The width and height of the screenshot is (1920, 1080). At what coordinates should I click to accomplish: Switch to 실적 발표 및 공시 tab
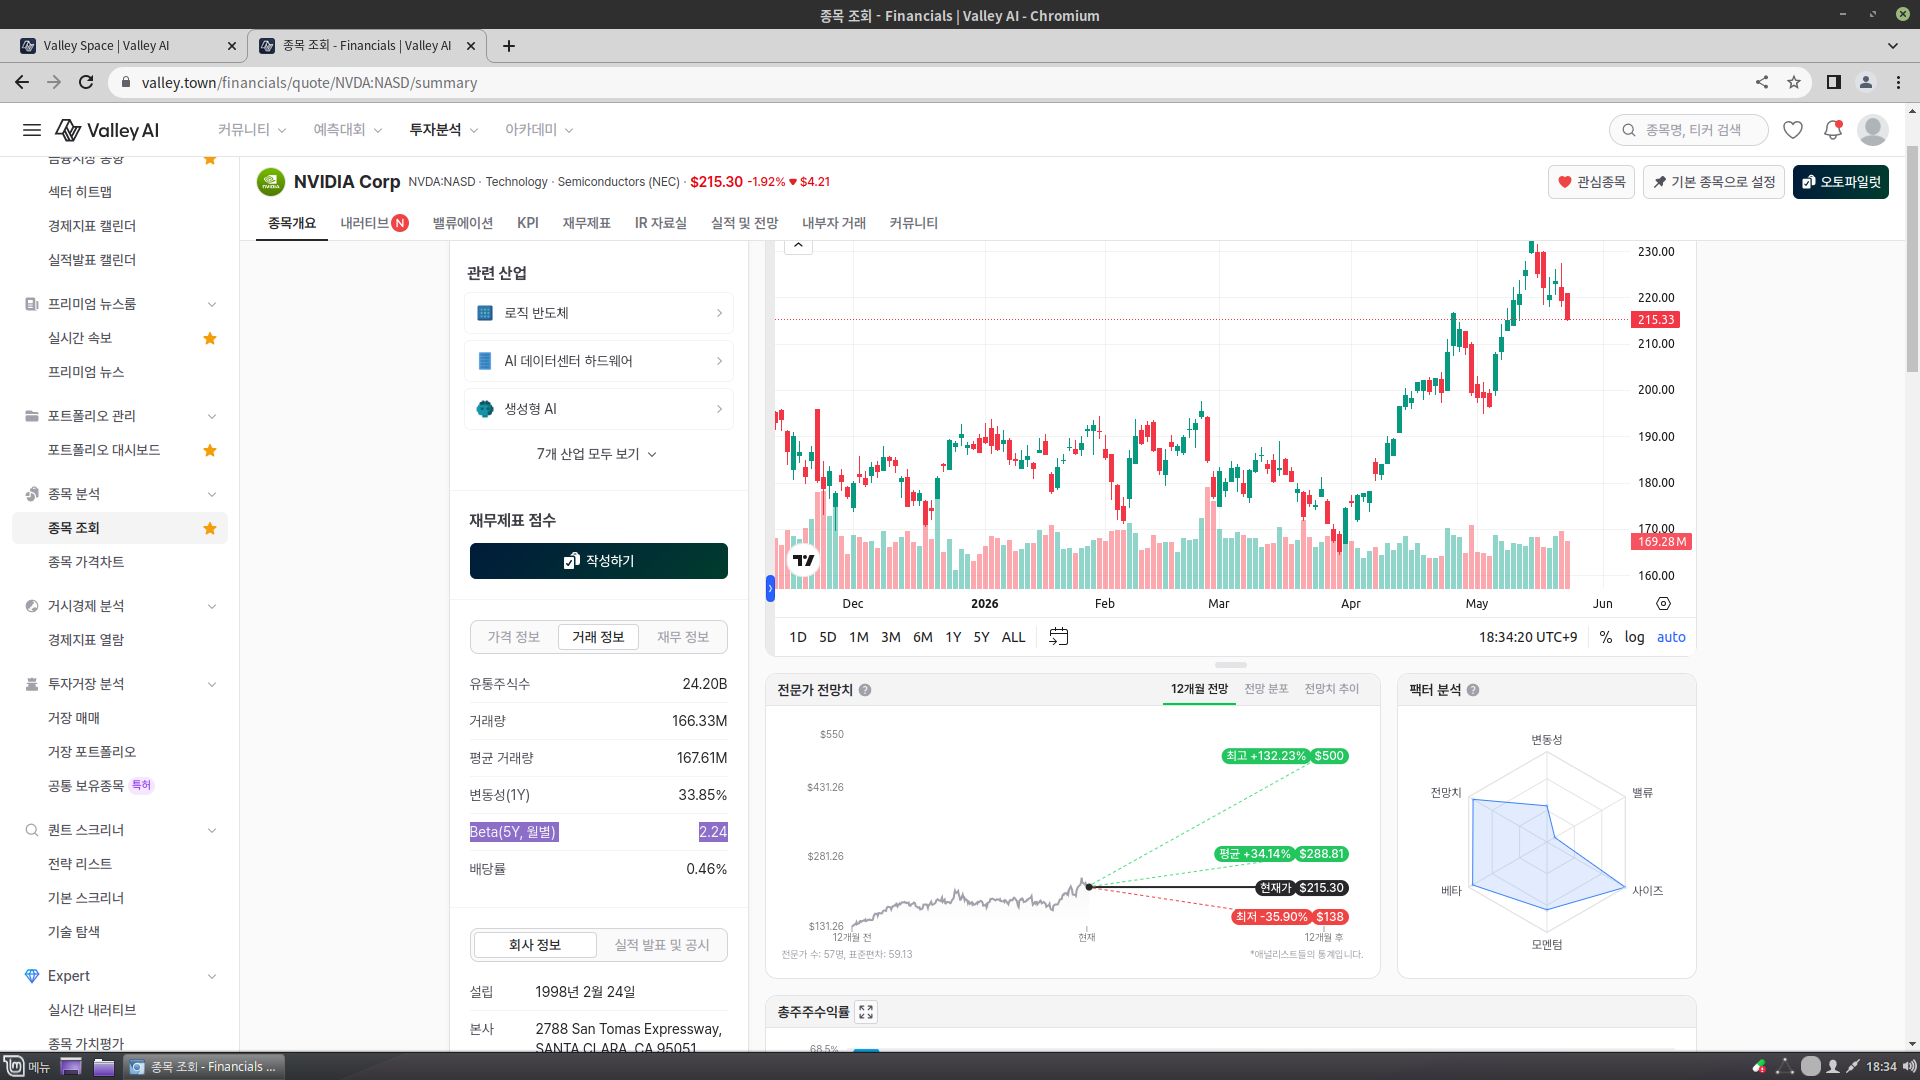pyautogui.click(x=662, y=945)
